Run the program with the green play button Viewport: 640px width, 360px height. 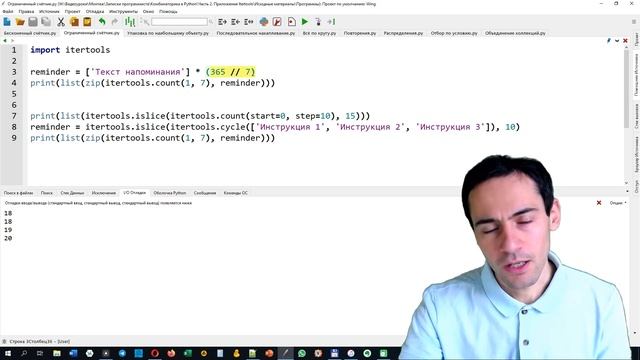coord(304,22)
